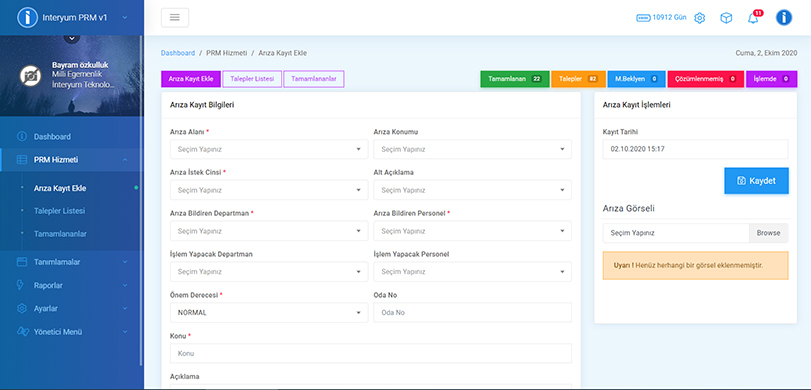811x390 pixels.
Task: Open Arıza Kayıt Ekle in sidebar
Action: click(x=60, y=188)
